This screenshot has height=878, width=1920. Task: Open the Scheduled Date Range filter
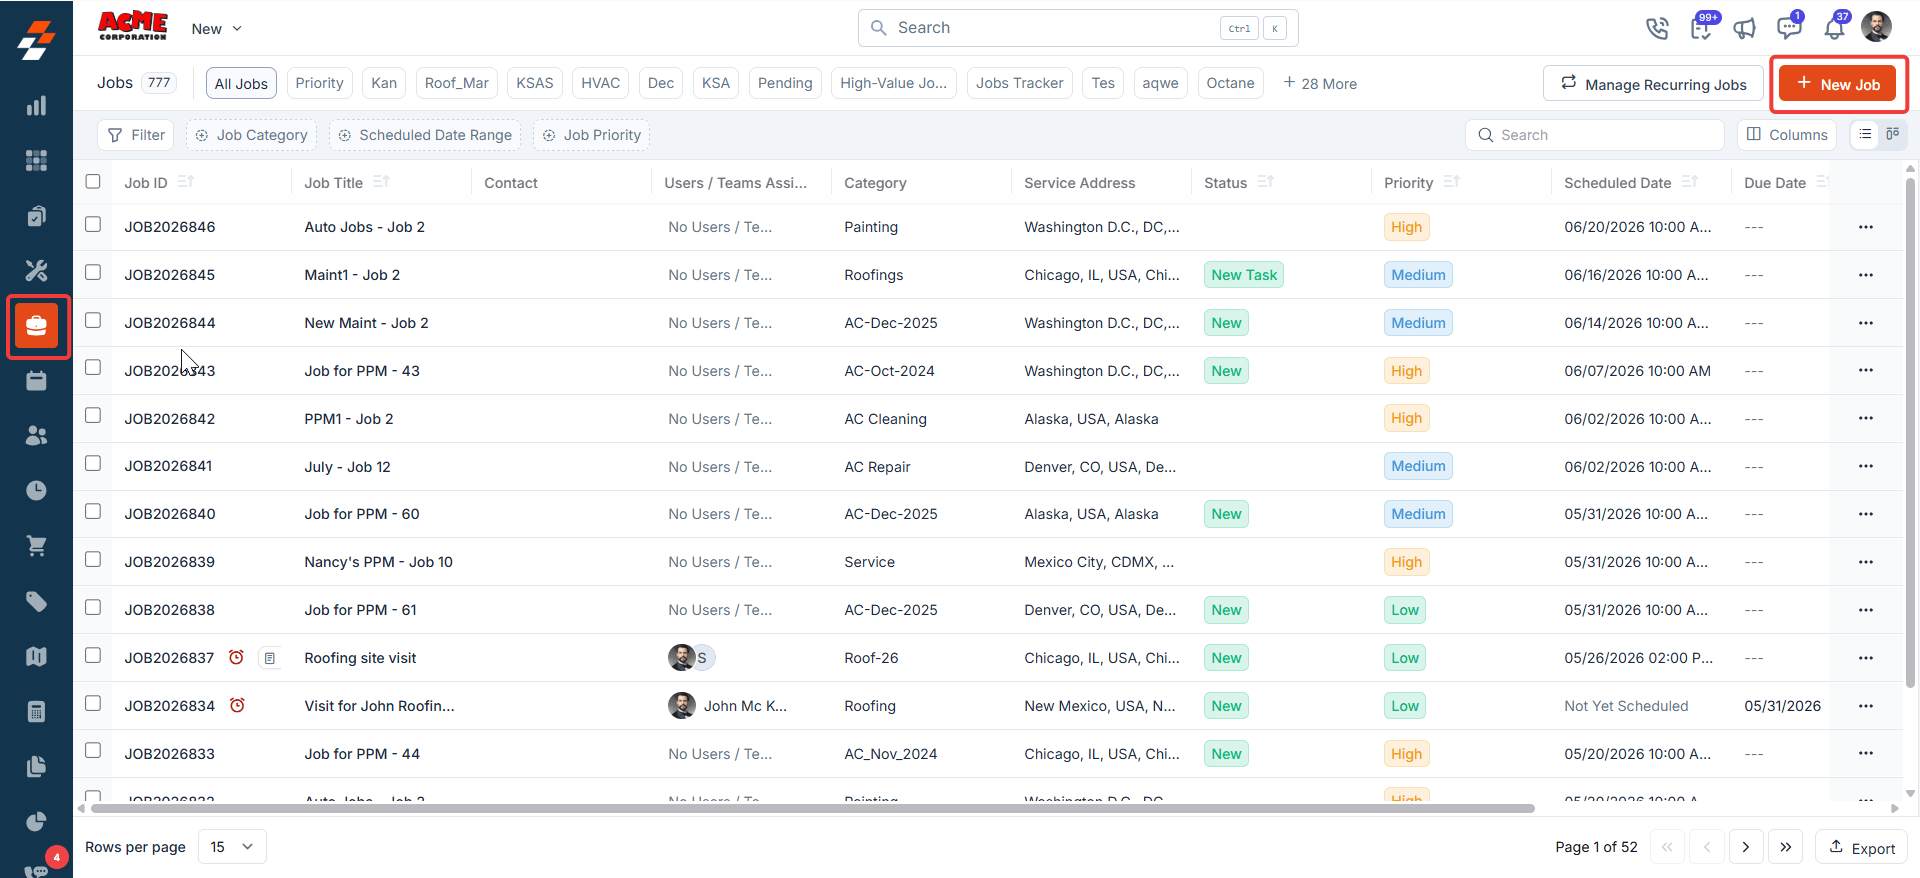(x=425, y=135)
